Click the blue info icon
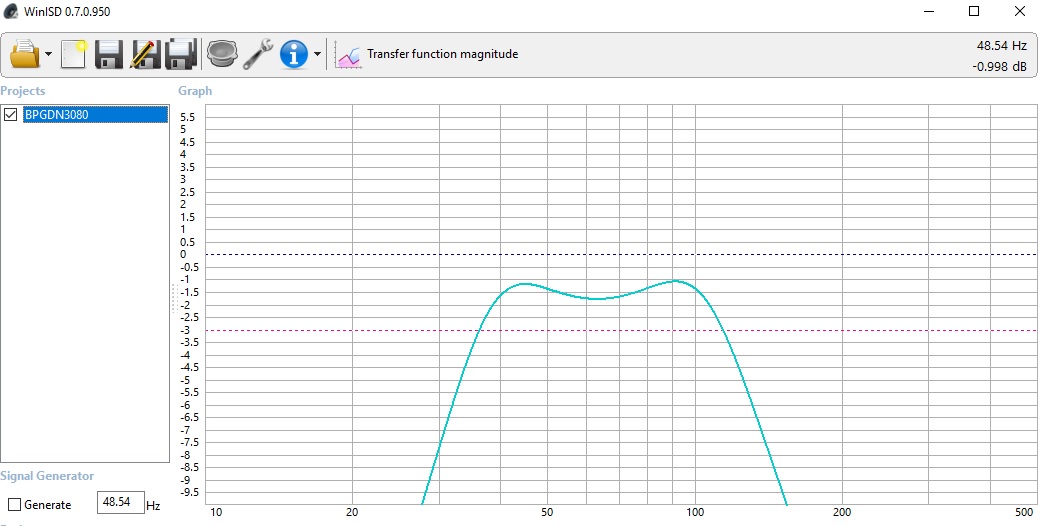This screenshot has width=1042, height=526. tap(294, 54)
